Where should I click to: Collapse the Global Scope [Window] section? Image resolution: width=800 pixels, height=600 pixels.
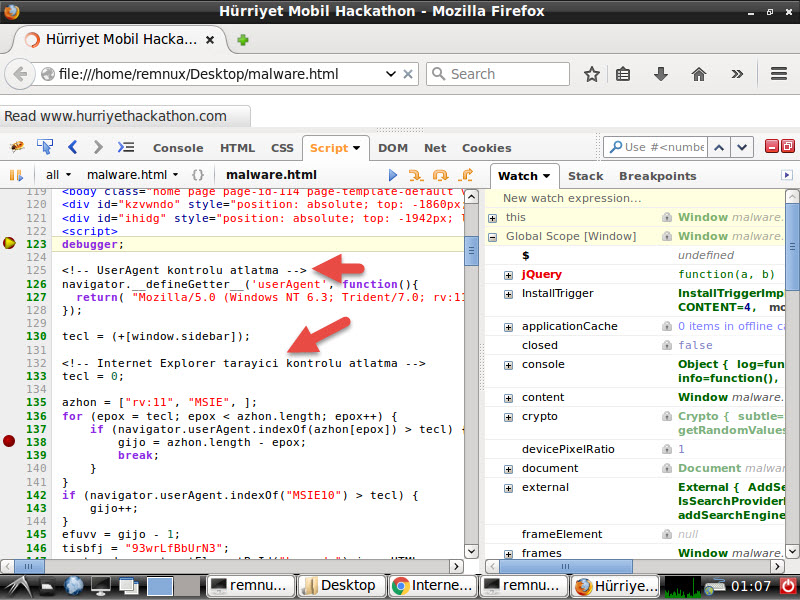coord(492,237)
